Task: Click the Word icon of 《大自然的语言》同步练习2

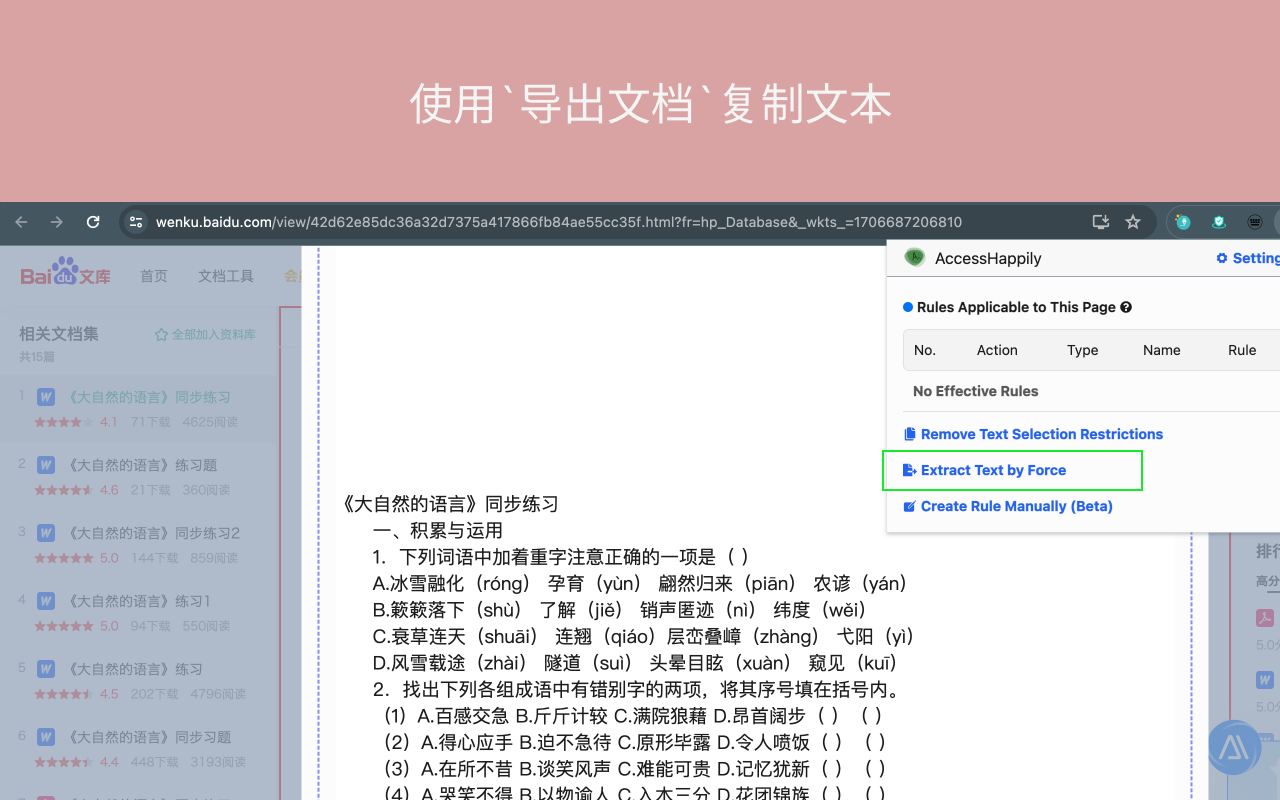Action: [46, 533]
